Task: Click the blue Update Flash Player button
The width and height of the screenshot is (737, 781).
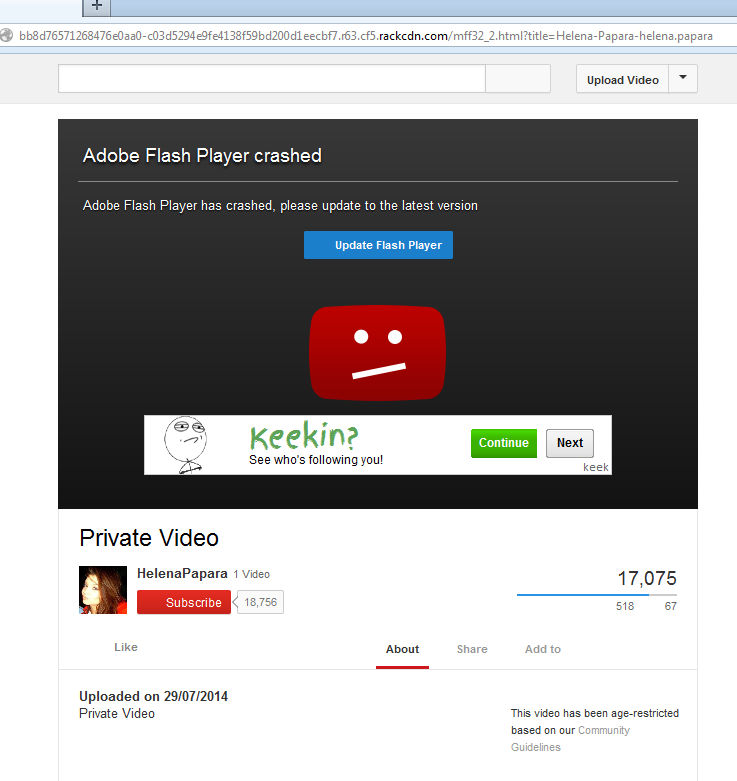Action: click(x=378, y=245)
